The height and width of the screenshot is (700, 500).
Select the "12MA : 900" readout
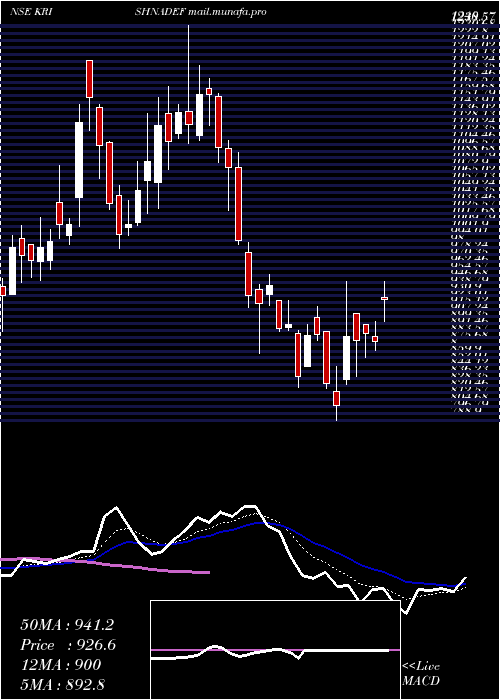61,665
